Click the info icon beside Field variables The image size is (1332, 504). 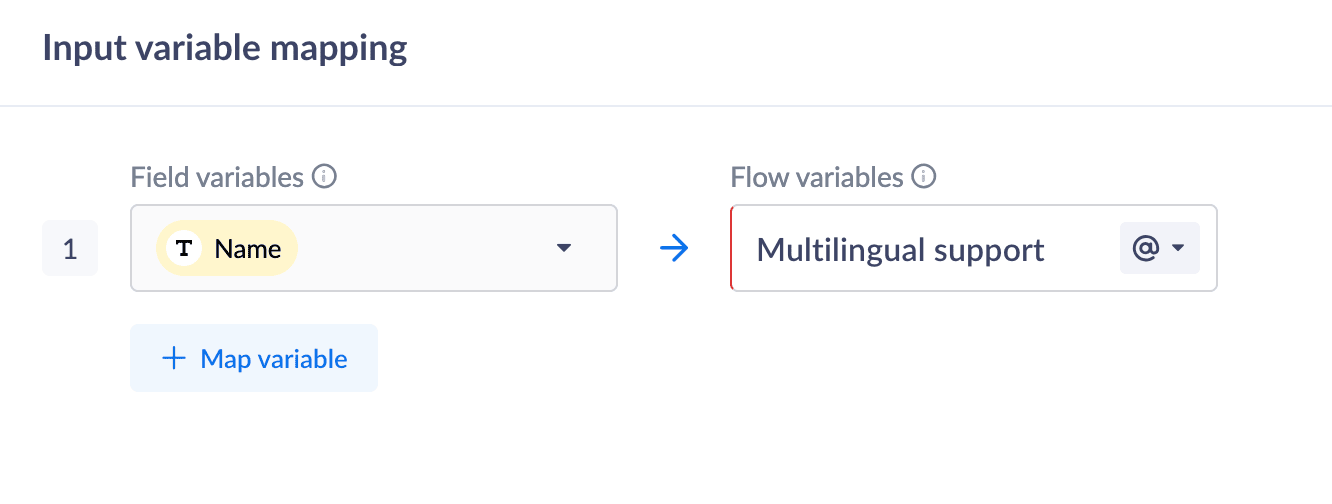coord(324,177)
